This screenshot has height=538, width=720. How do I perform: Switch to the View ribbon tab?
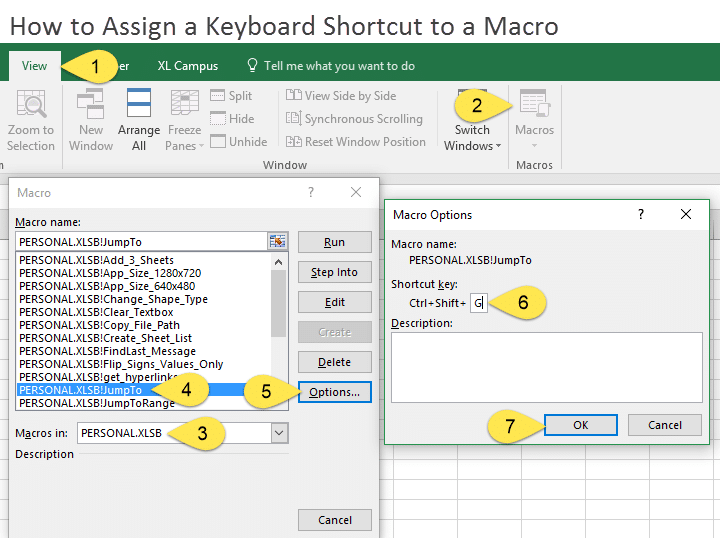tap(35, 66)
